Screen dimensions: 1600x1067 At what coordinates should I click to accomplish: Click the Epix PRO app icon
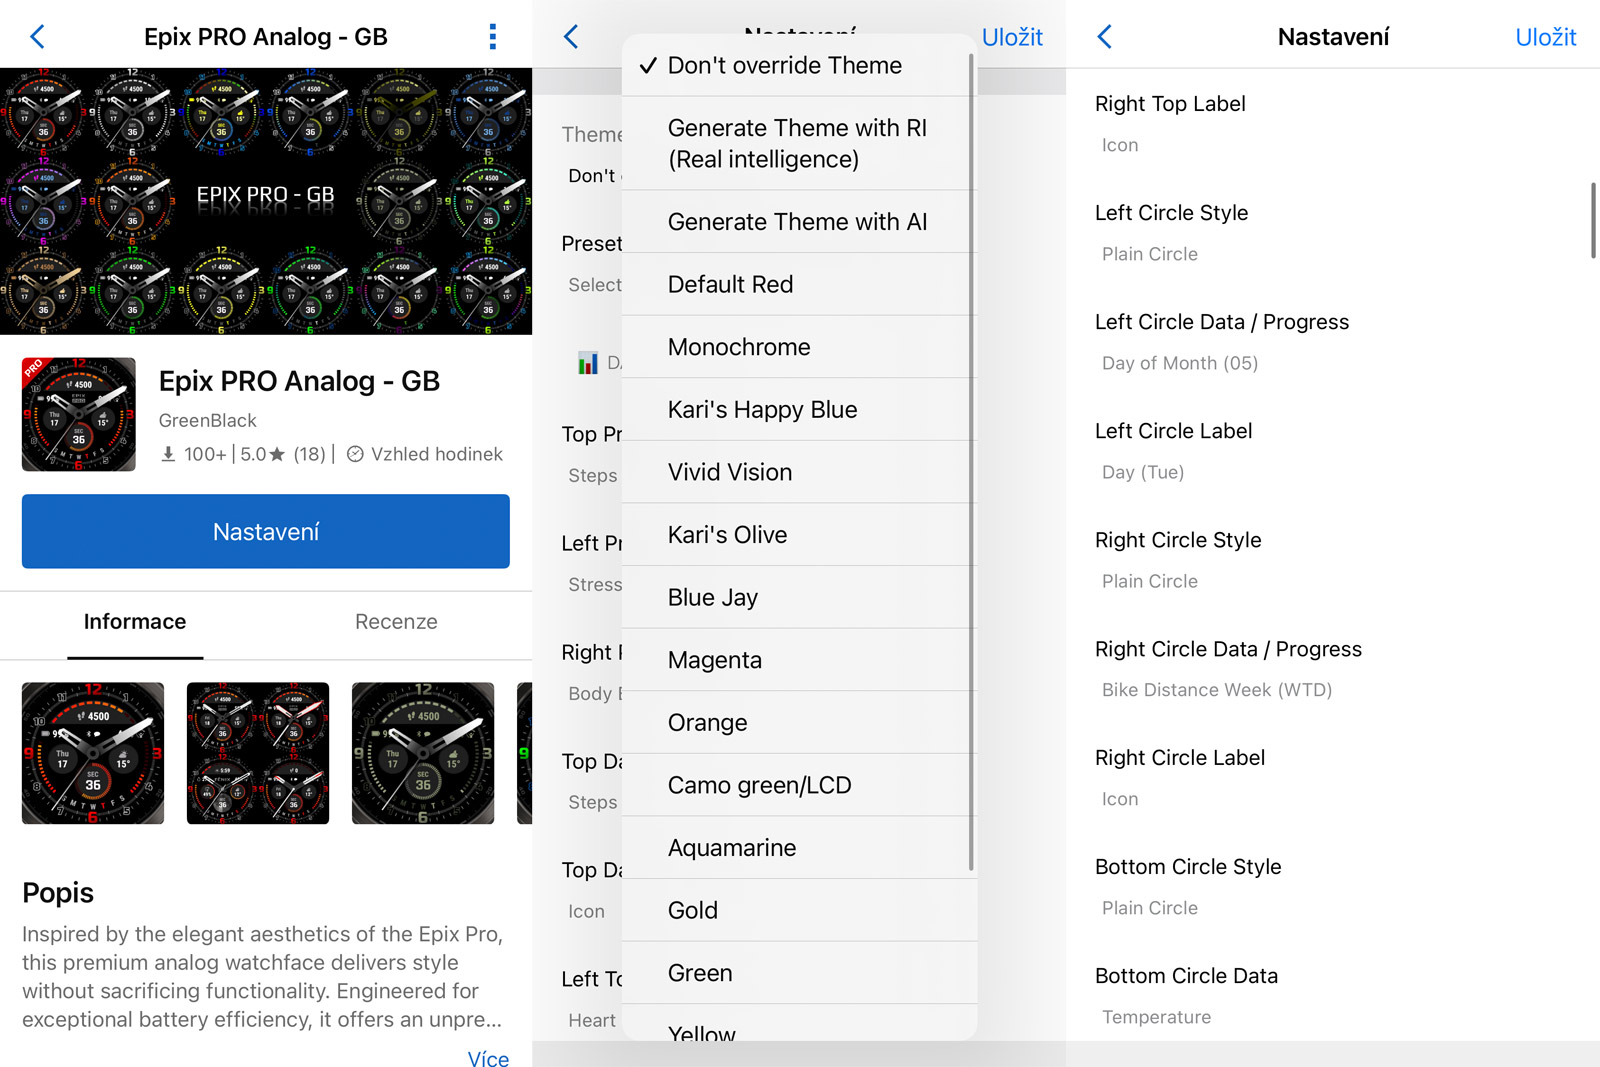(79, 414)
